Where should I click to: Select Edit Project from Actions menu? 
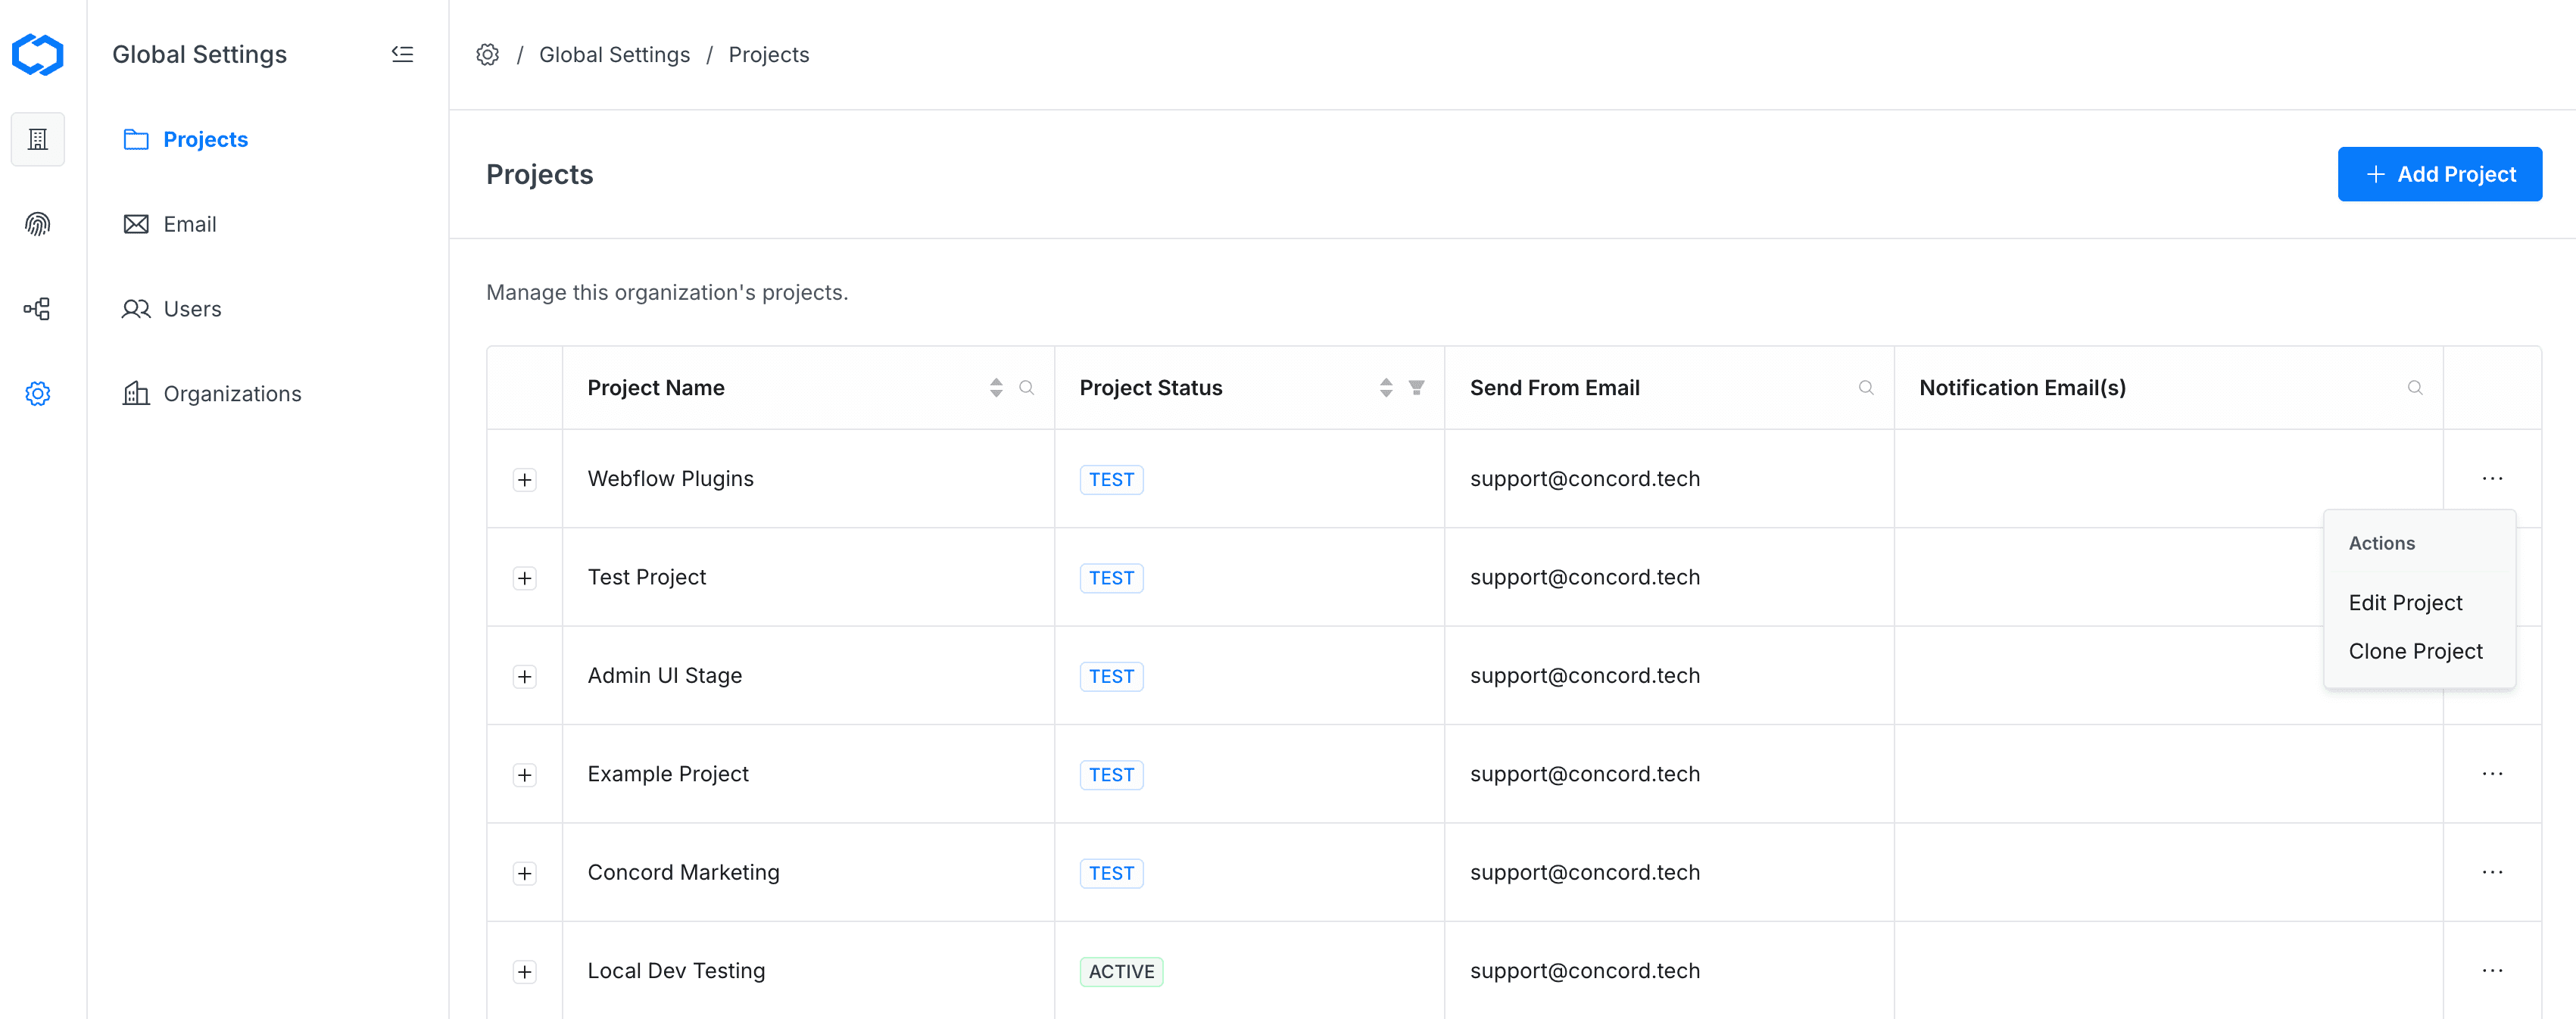(2405, 603)
